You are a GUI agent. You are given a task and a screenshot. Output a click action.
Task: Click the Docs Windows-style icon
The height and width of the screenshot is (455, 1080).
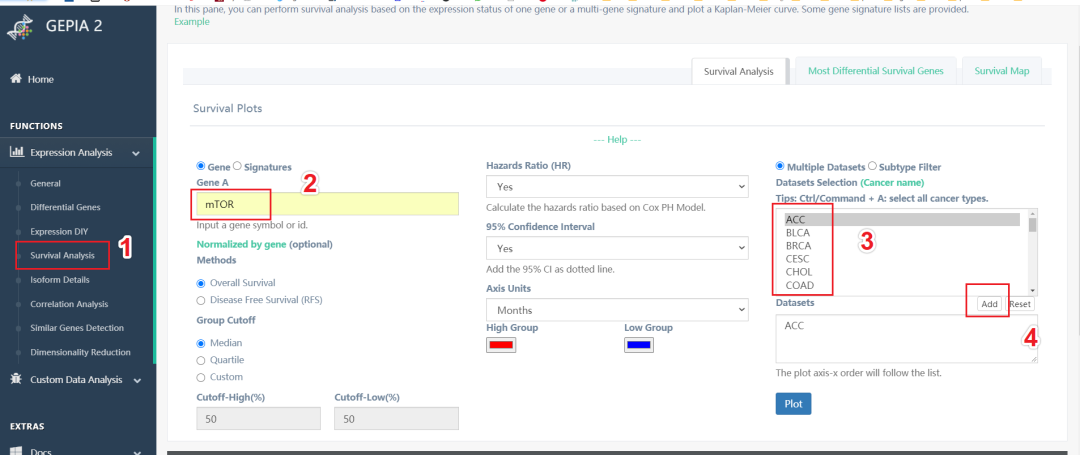tap(16, 451)
